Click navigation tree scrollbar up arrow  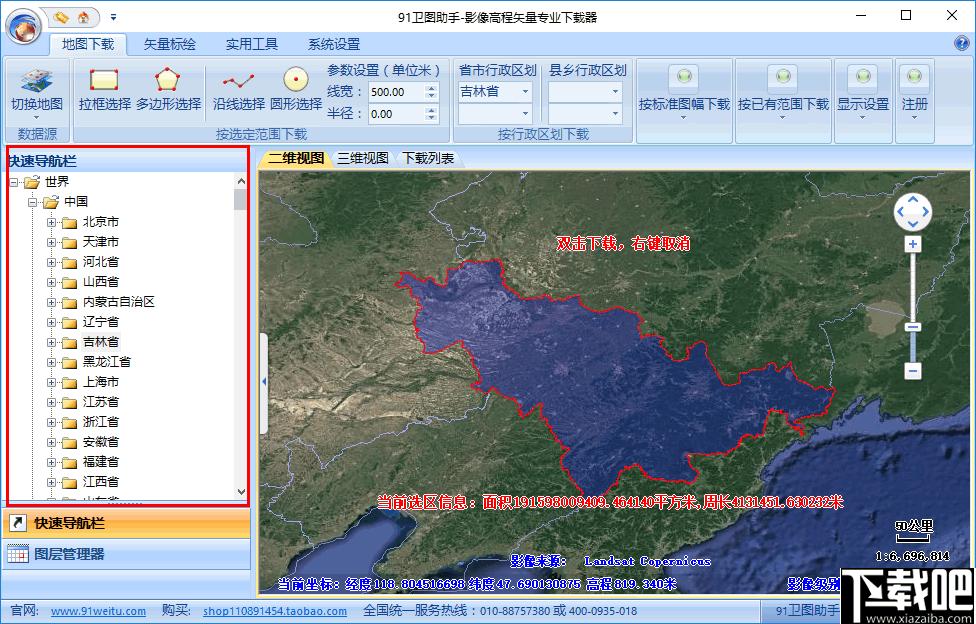click(242, 181)
